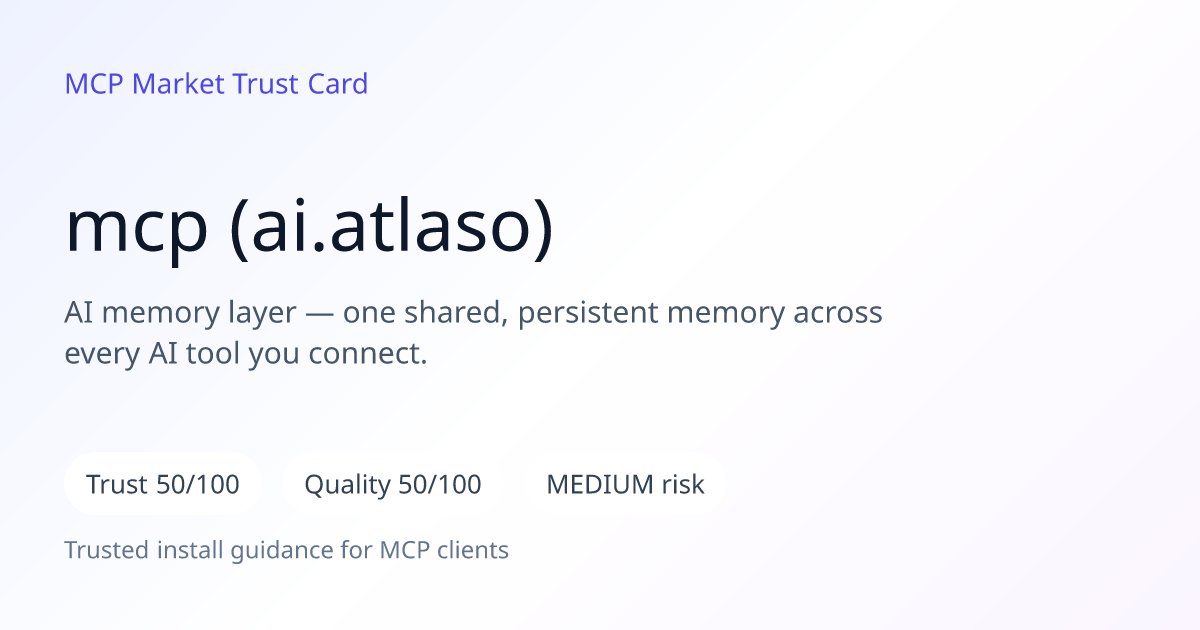Viewport: 1200px width, 630px height.
Task: Click 'MCP clients' in the footer
Action: point(444,550)
